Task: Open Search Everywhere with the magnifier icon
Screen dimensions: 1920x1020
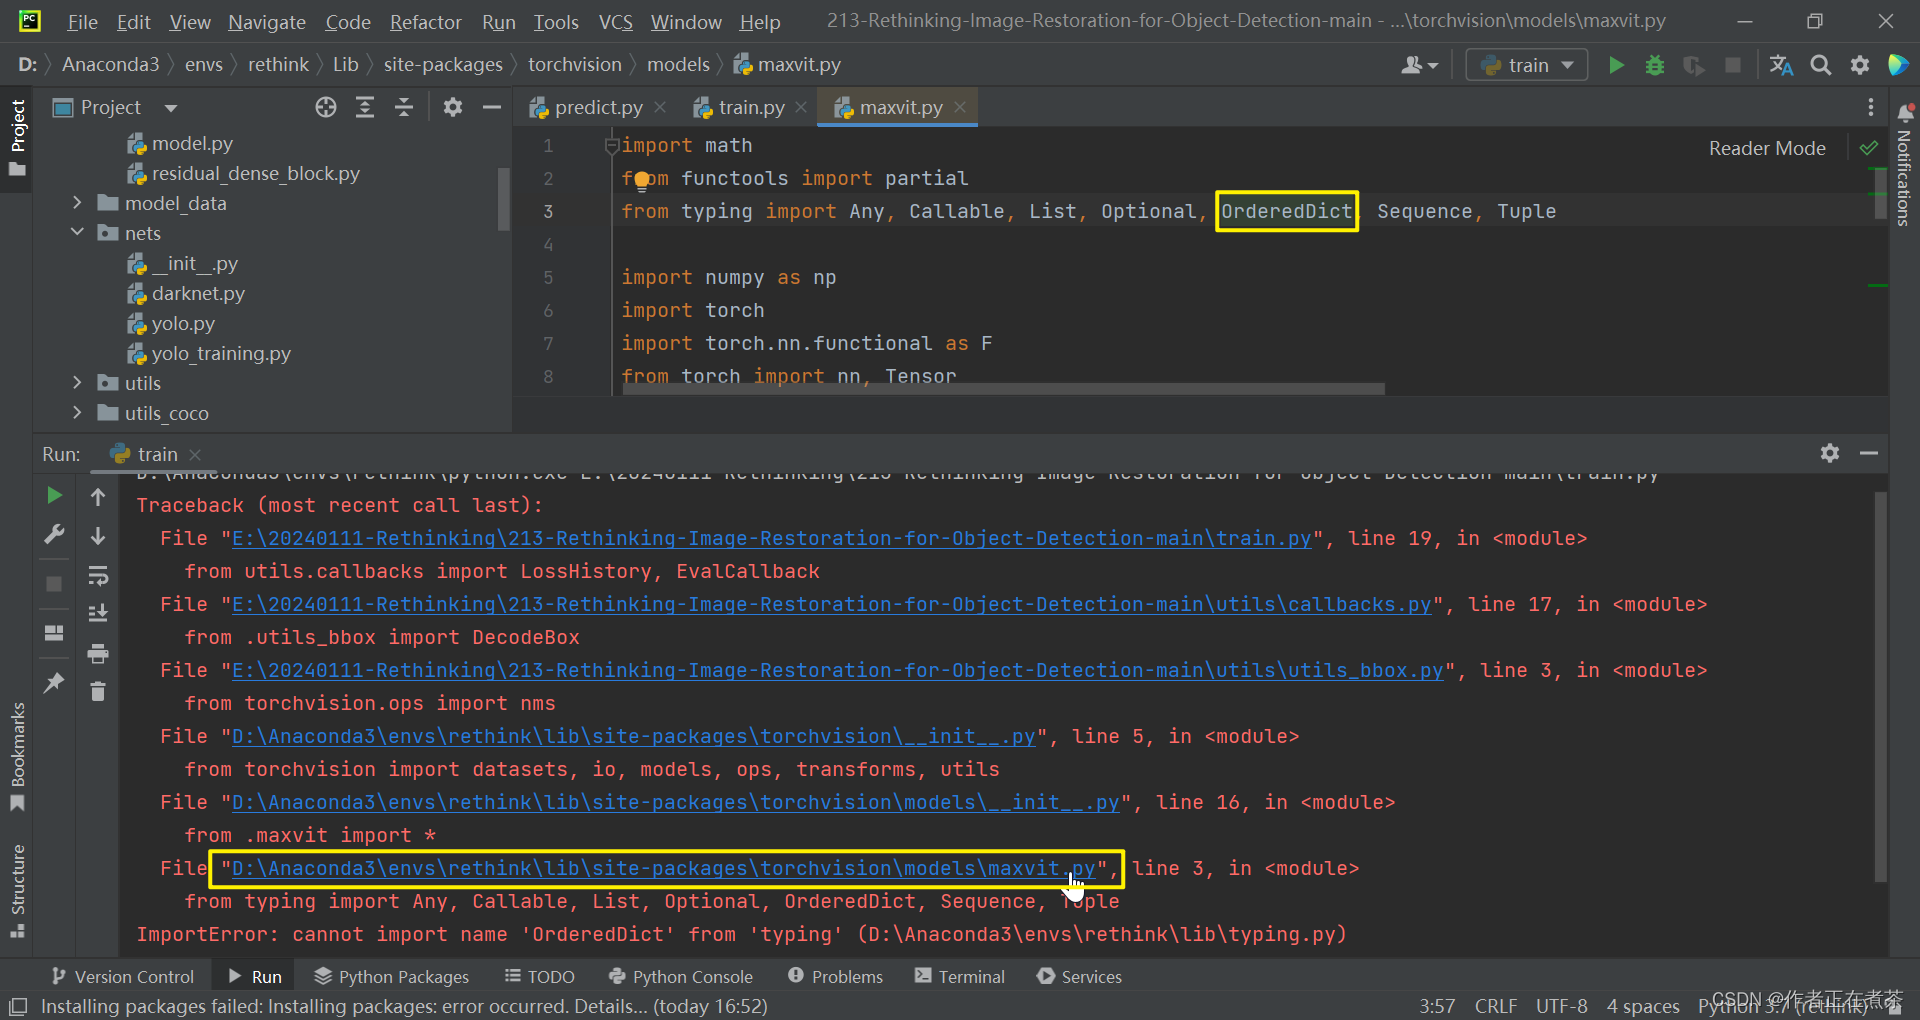Action: [1820, 64]
